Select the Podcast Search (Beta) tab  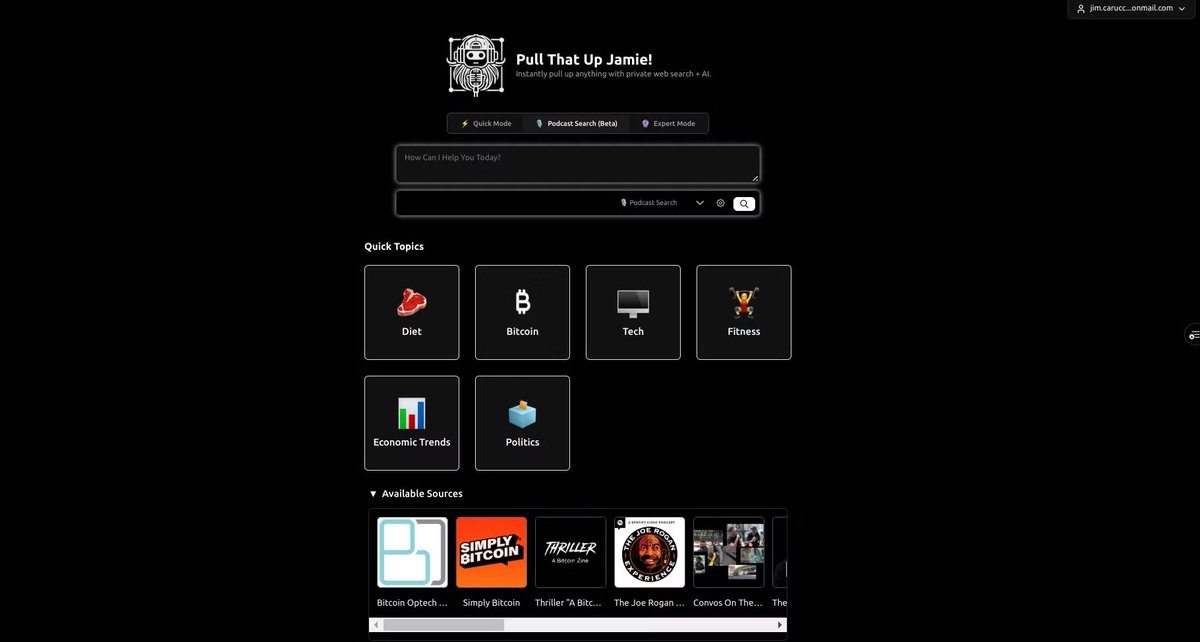point(577,124)
